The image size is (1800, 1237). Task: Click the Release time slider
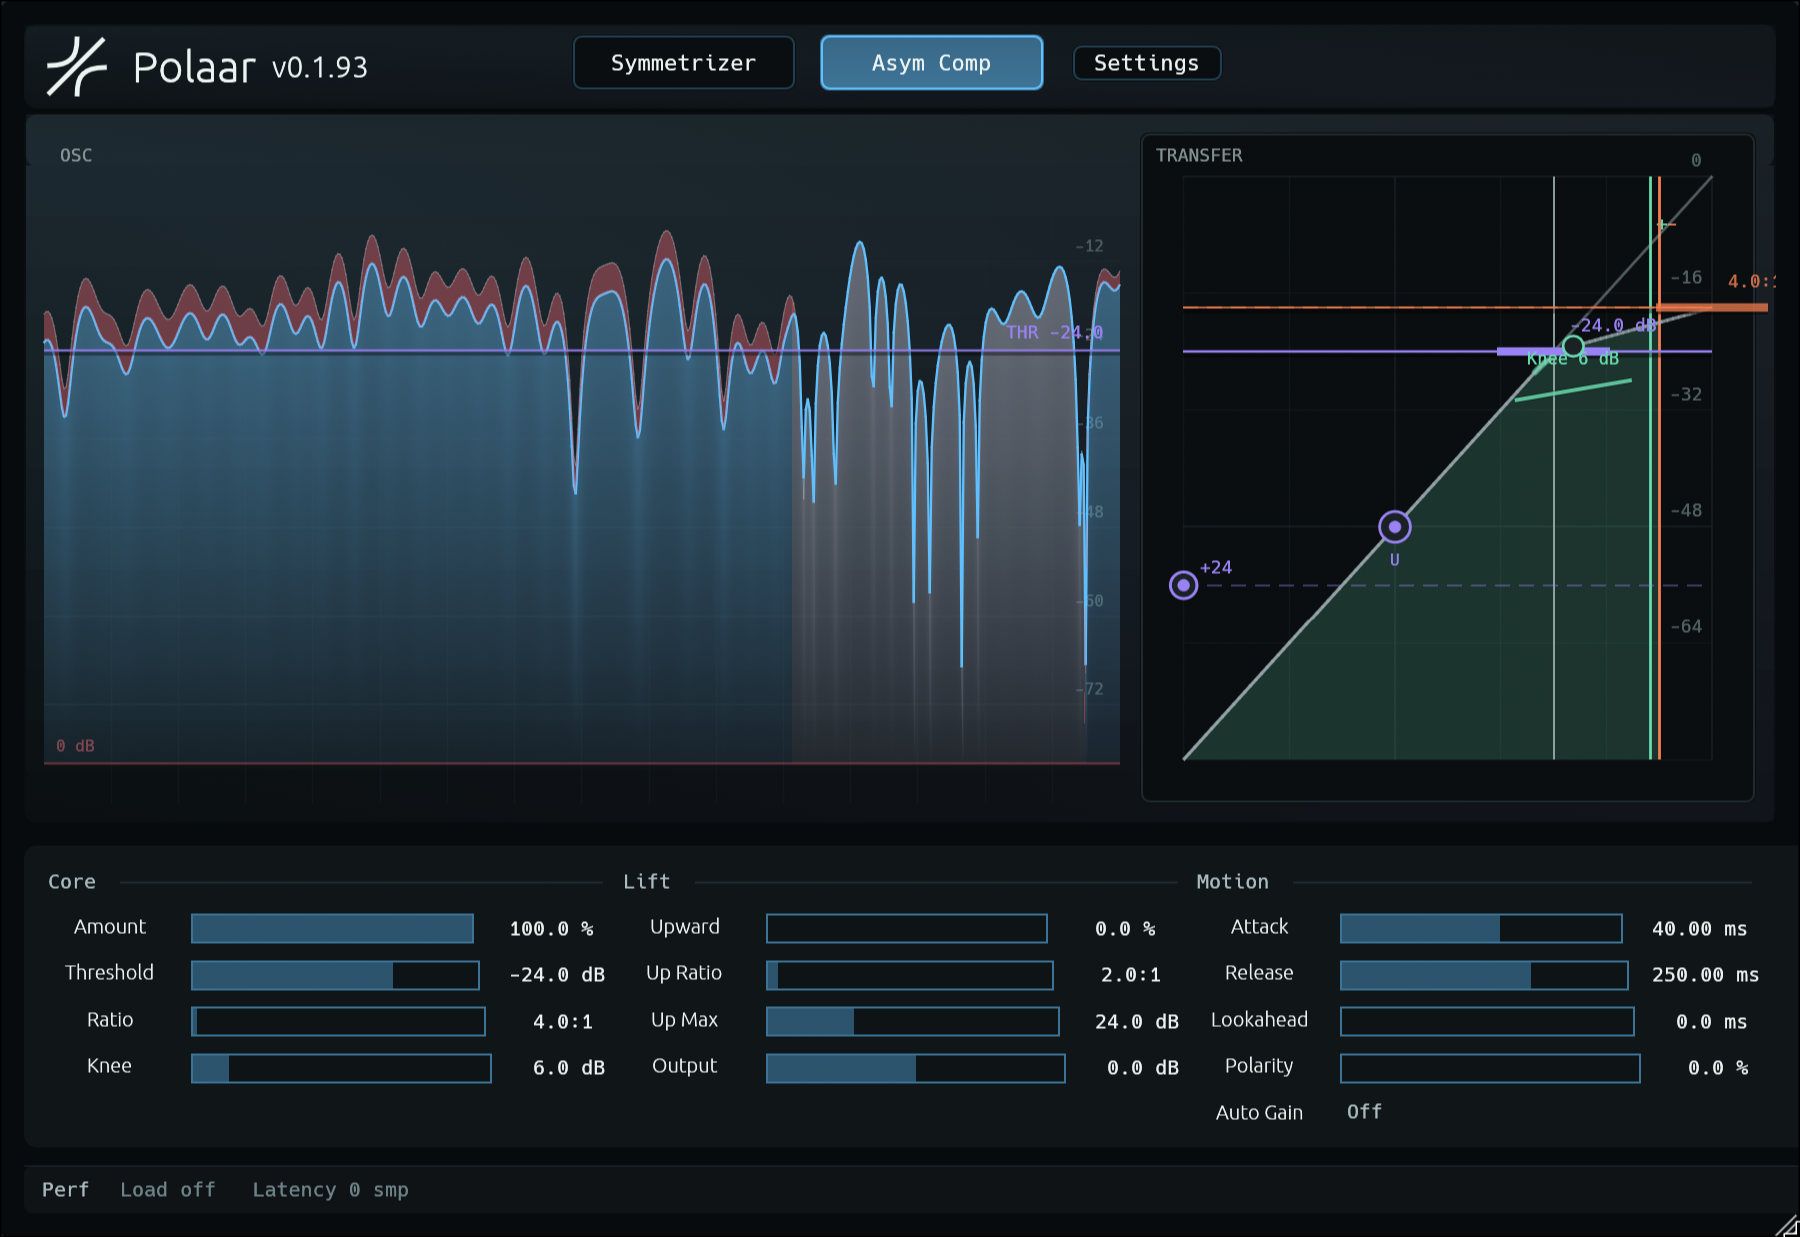(x=1484, y=975)
